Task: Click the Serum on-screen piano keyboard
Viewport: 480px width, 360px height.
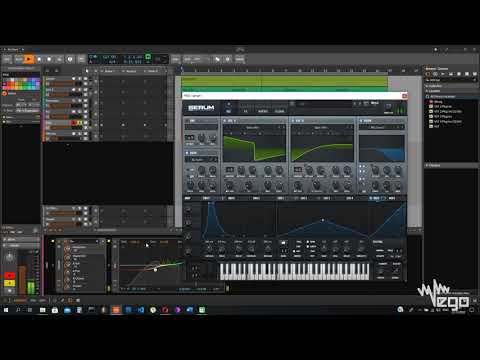Action: click(294, 271)
